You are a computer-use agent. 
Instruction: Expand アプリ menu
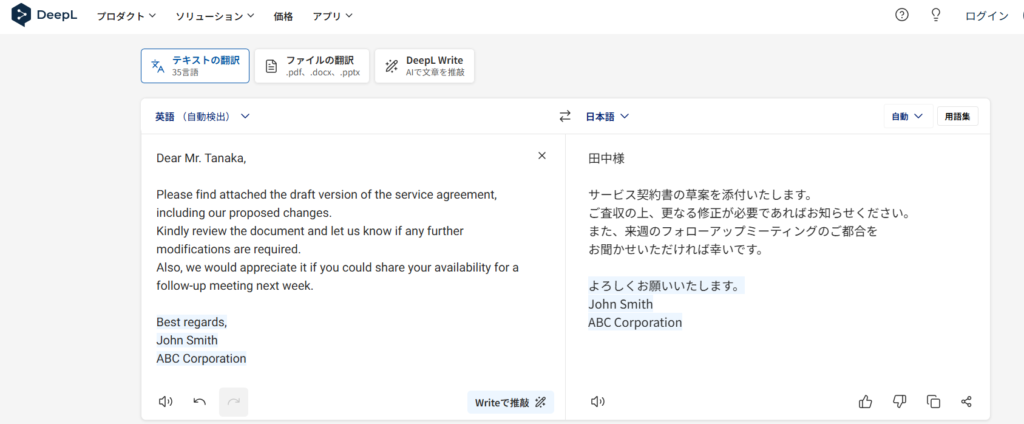pyautogui.click(x=332, y=16)
